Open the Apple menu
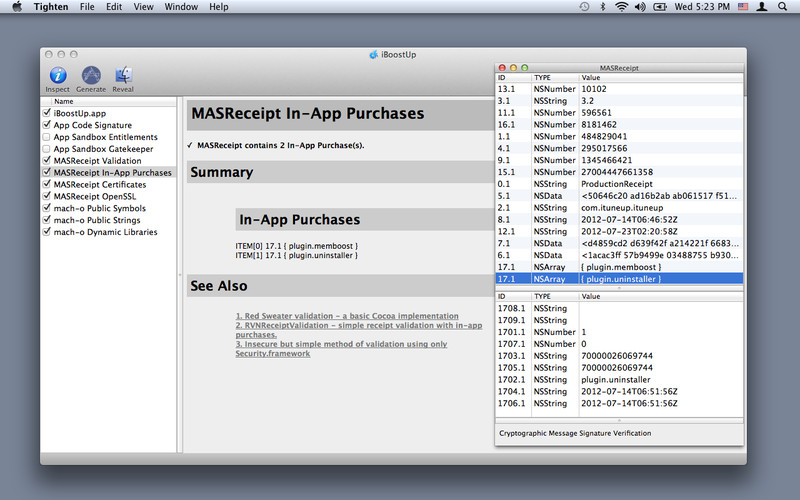This screenshot has height=500, width=800. [17, 7]
